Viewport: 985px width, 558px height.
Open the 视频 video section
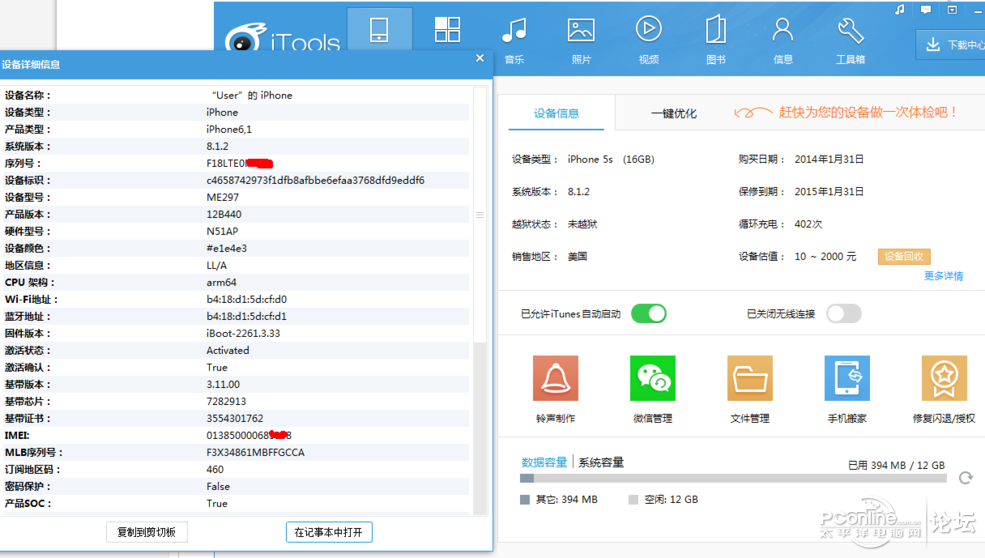coord(648,40)
